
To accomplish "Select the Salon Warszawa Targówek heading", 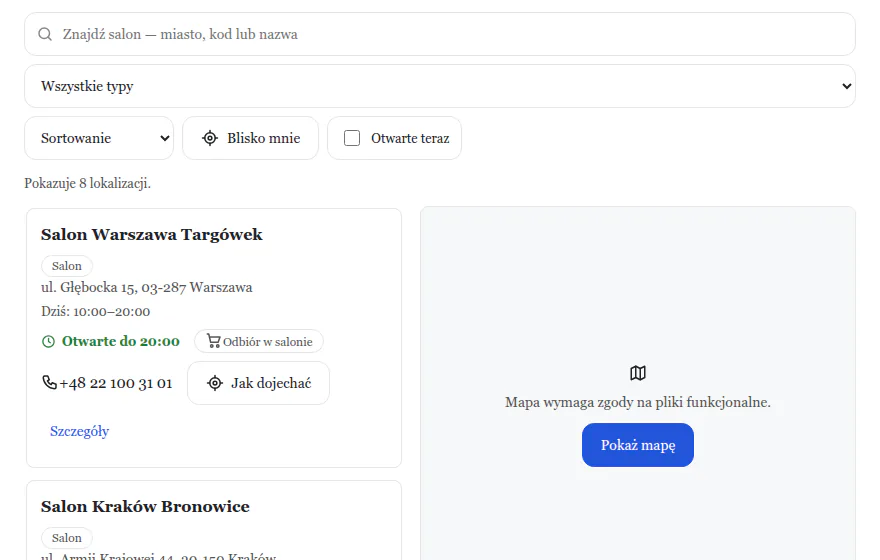I will pyautogui.click(x=152, y=235).
